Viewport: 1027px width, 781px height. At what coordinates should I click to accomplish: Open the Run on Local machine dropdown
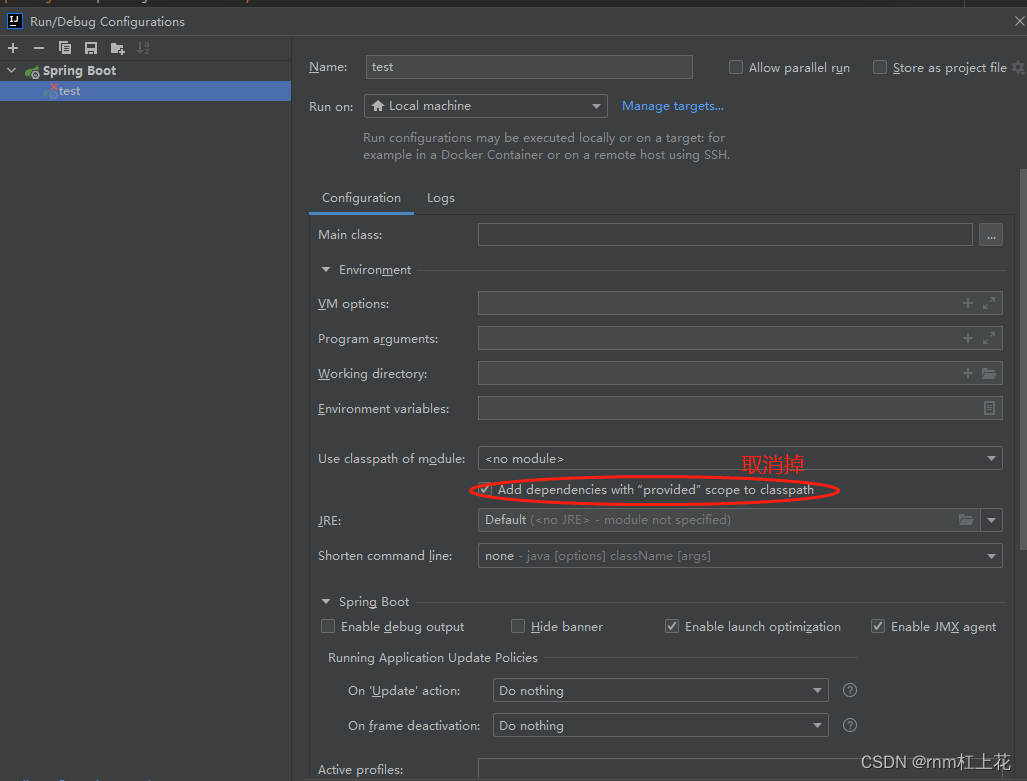click(485, 106)
